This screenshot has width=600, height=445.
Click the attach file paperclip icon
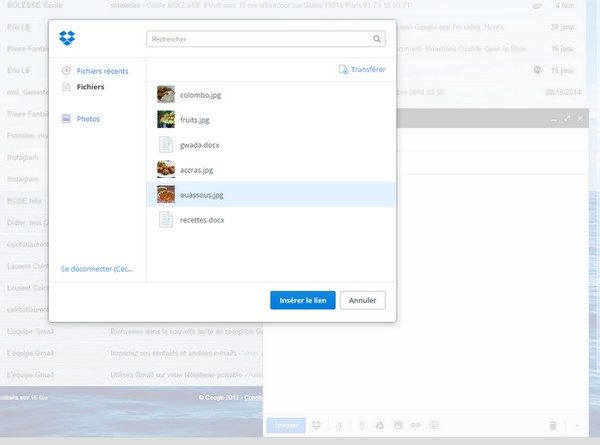point(362,425)
